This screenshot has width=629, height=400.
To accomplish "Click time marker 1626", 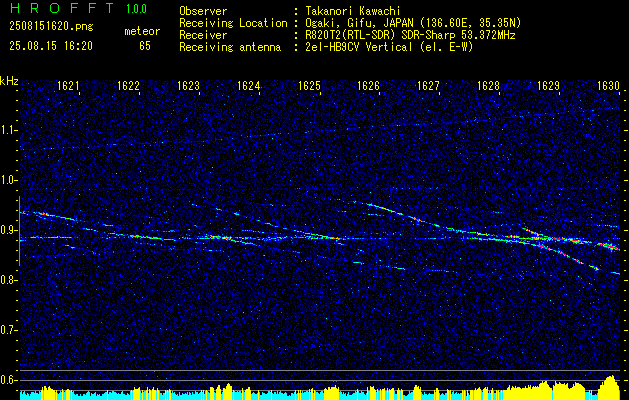I will tap(368, 86).
